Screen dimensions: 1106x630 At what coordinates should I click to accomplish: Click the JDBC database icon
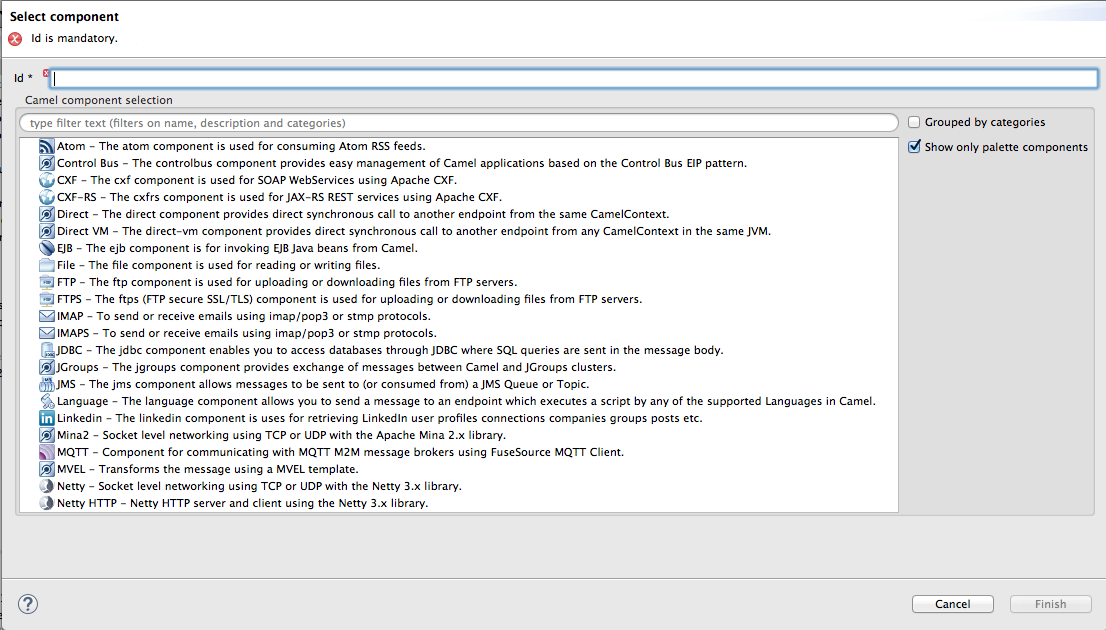point(47,350)
